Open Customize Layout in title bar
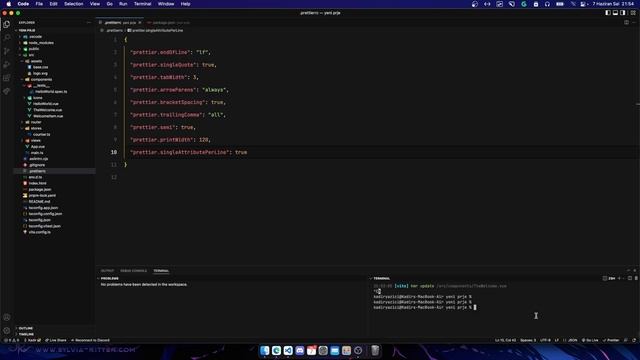Image resolution: width=640 pixels, height=360 pixels. pyautogui.click(x=633, y=13)
